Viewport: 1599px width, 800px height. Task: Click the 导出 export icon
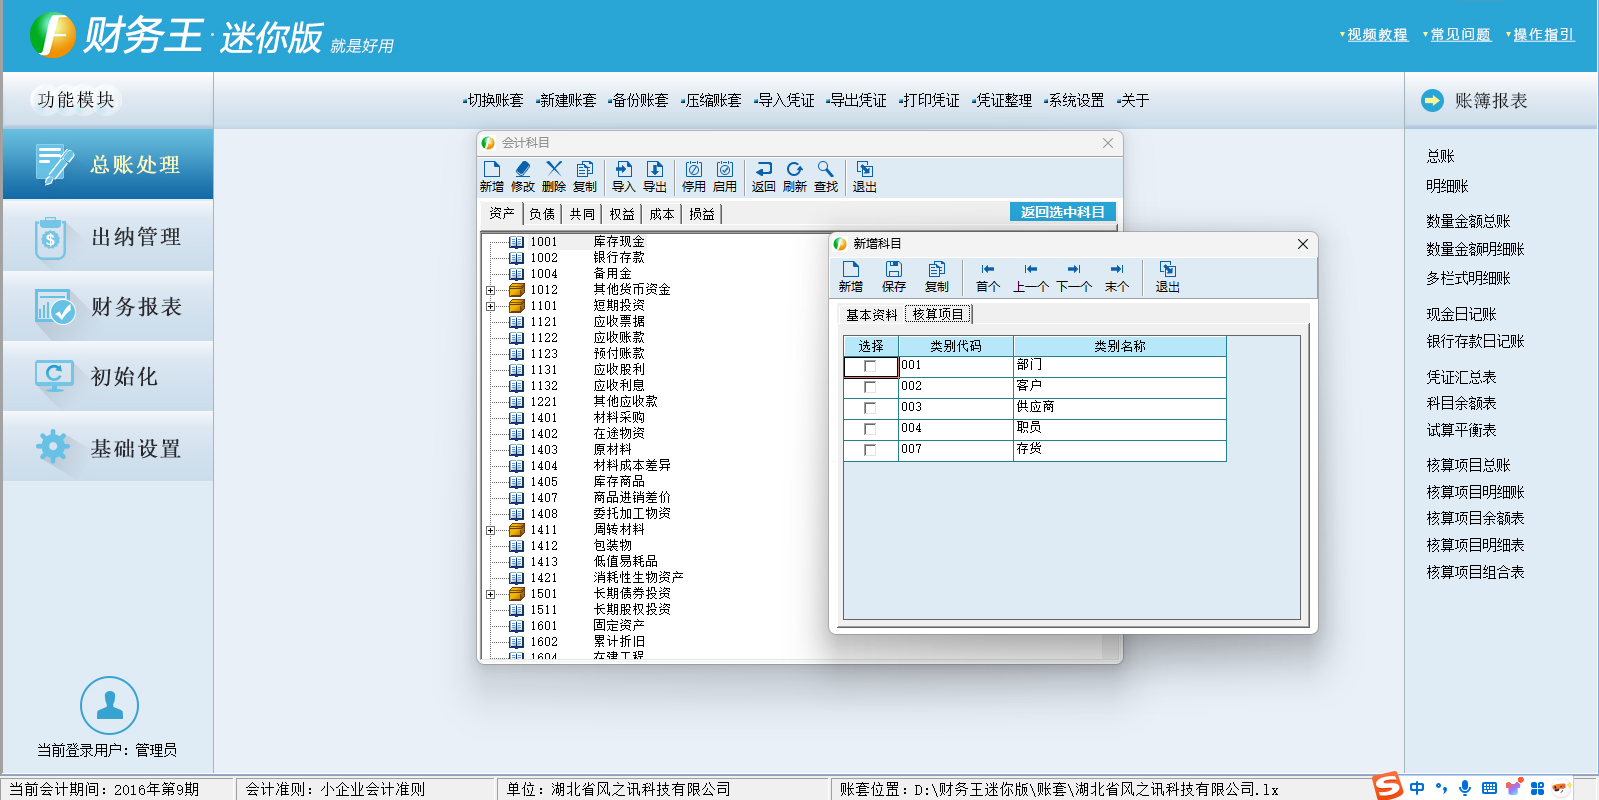(x=655, y=176)
